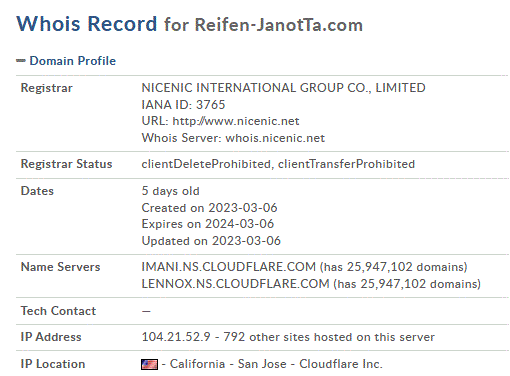Click the 'Whois Record' heading text
This screenshot has width=510, height=376.
pos(87,24)
